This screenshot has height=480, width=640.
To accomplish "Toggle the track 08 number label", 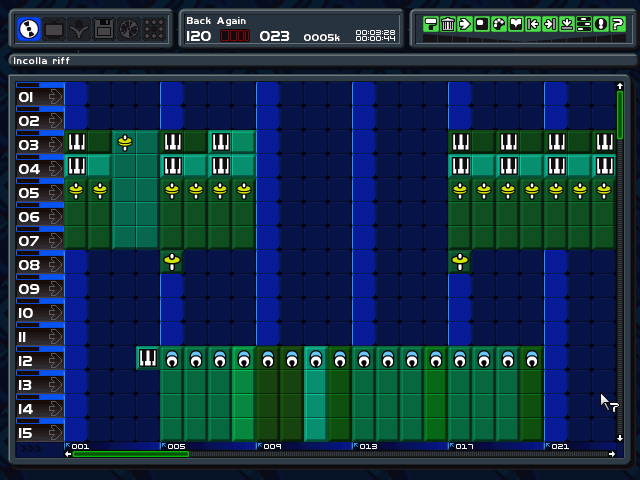I will [29, 265].
